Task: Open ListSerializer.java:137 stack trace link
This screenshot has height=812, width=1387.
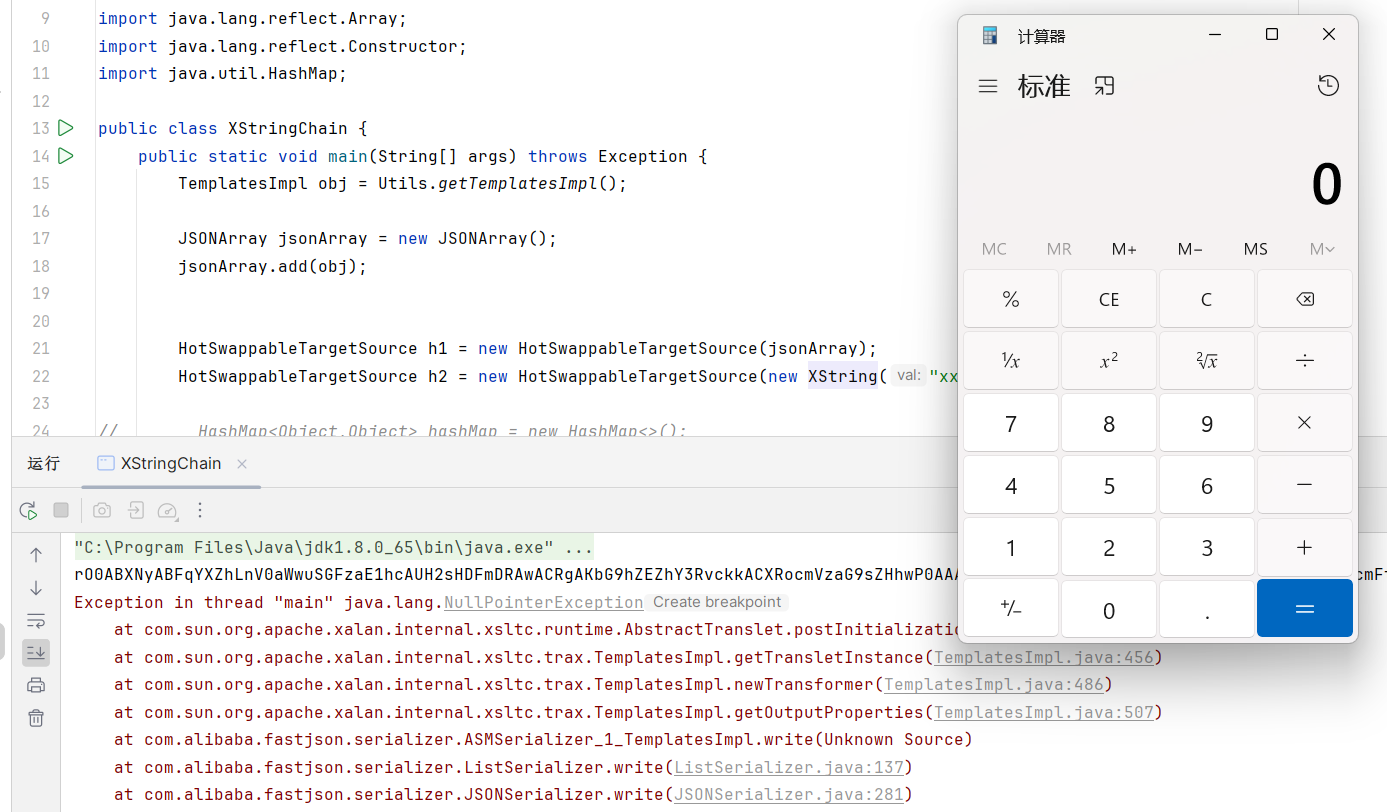Action: click(x=789, y=768)
